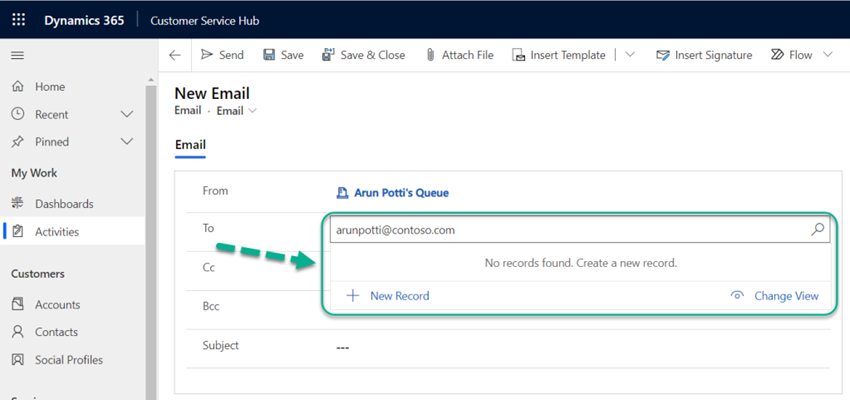Open Customer Service Hub app name
This screenshot has width=850, height=400.
pyautogui.click(x=204, y=21)
